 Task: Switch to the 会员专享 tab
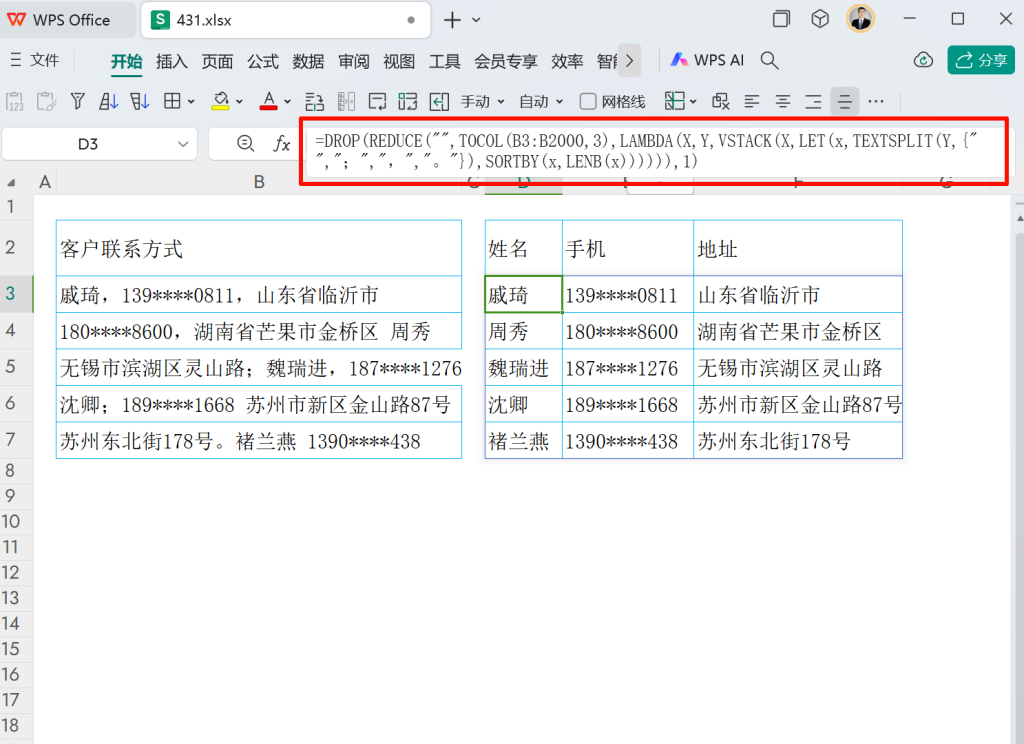pos(505,61)
